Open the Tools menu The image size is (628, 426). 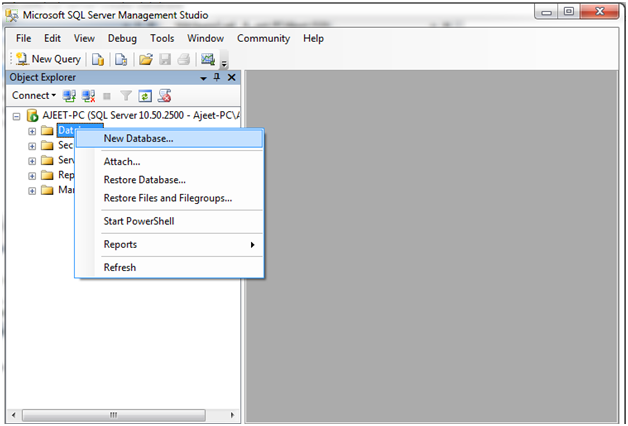(x=162, y=38)
